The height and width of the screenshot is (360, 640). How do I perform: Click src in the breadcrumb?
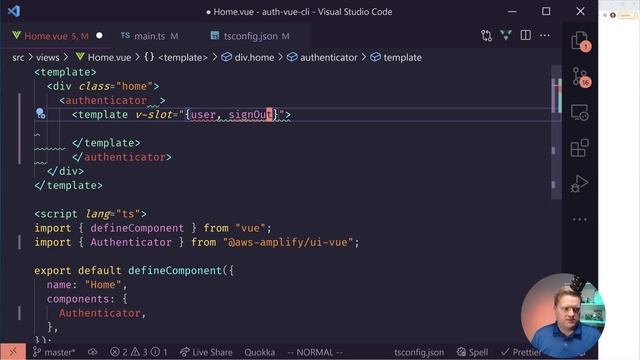18,58
